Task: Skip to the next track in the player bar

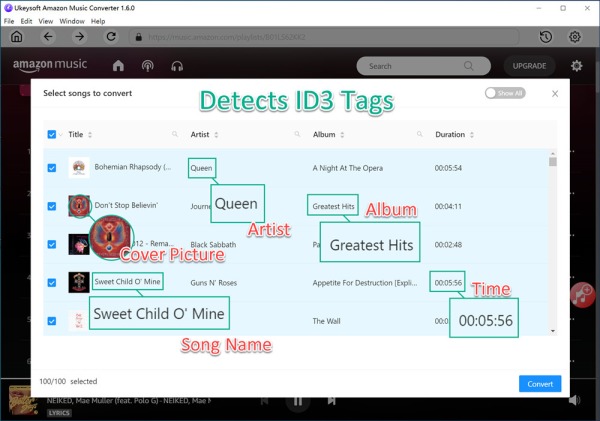Action: coord(331,400)
